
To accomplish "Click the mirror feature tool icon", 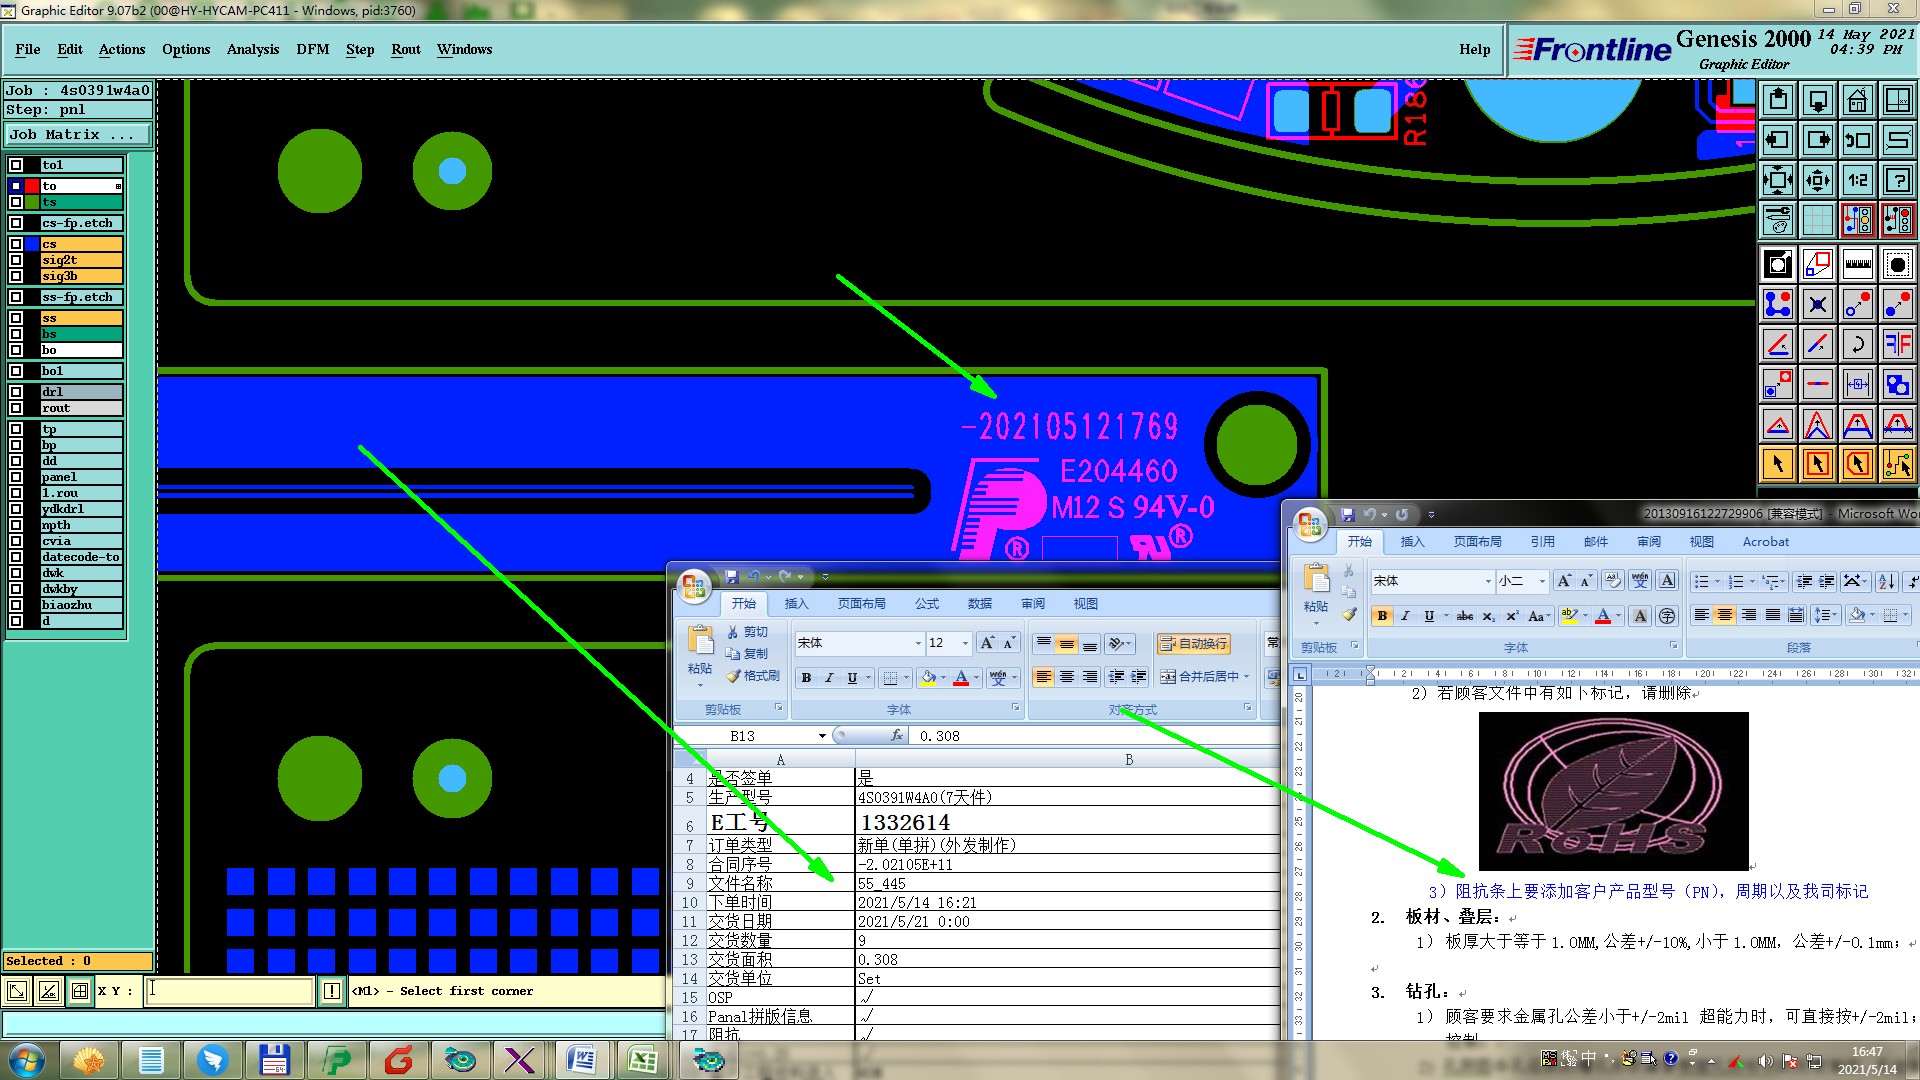I will pyautogui.click(x=1897, y=345).
